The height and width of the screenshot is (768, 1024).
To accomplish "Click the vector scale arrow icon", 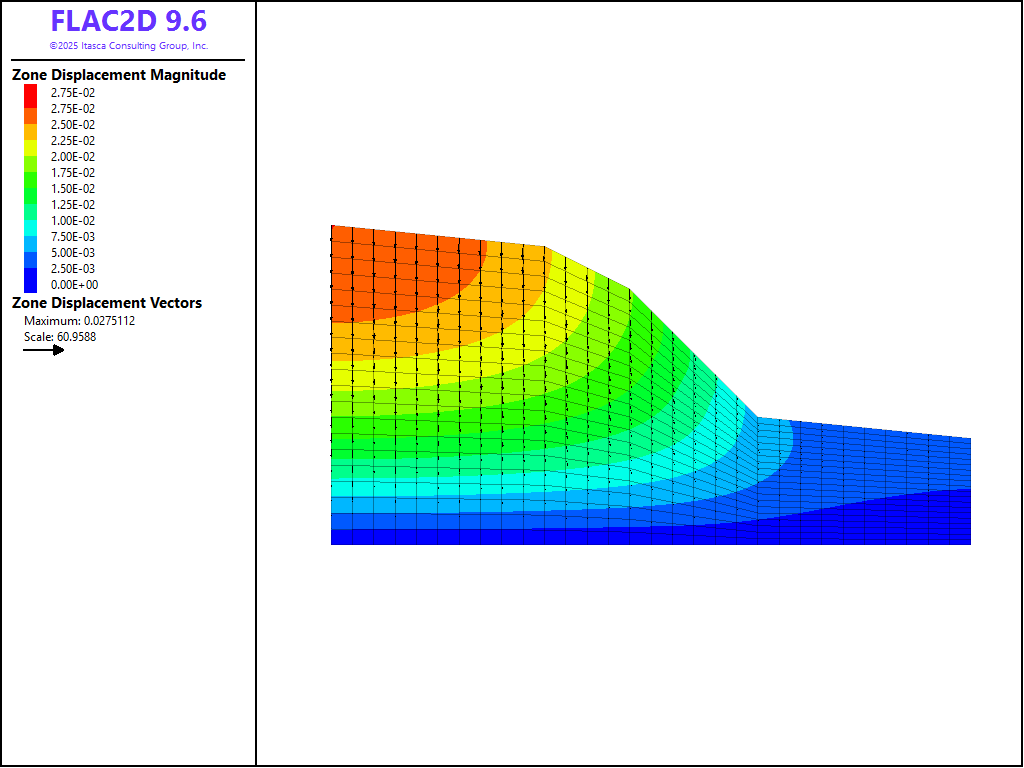I will point(44,350).
